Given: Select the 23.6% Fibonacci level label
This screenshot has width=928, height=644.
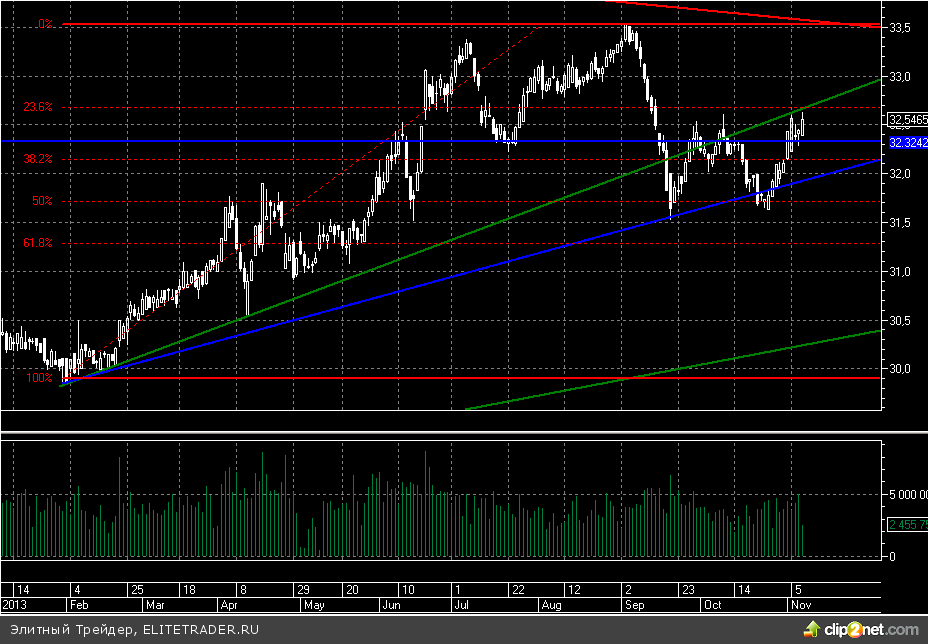Looking at the screenshot, I should tap(39, 107).
